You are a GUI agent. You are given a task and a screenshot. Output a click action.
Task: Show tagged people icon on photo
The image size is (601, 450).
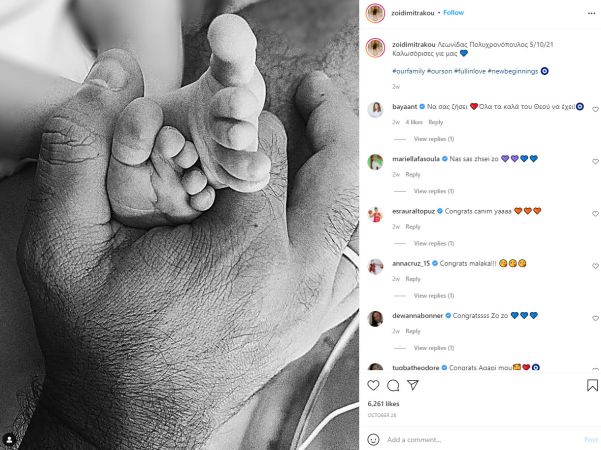click(9, 439)
